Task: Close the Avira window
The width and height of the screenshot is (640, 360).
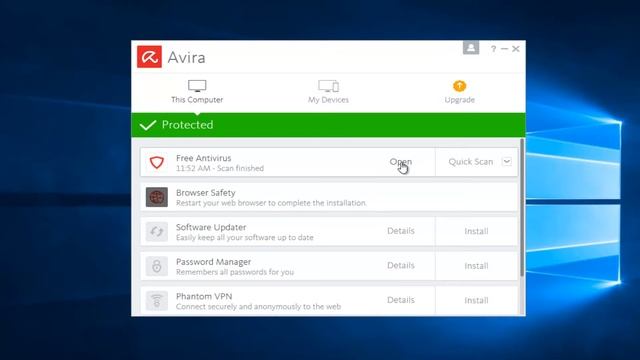Action: (x=516, y=49)
